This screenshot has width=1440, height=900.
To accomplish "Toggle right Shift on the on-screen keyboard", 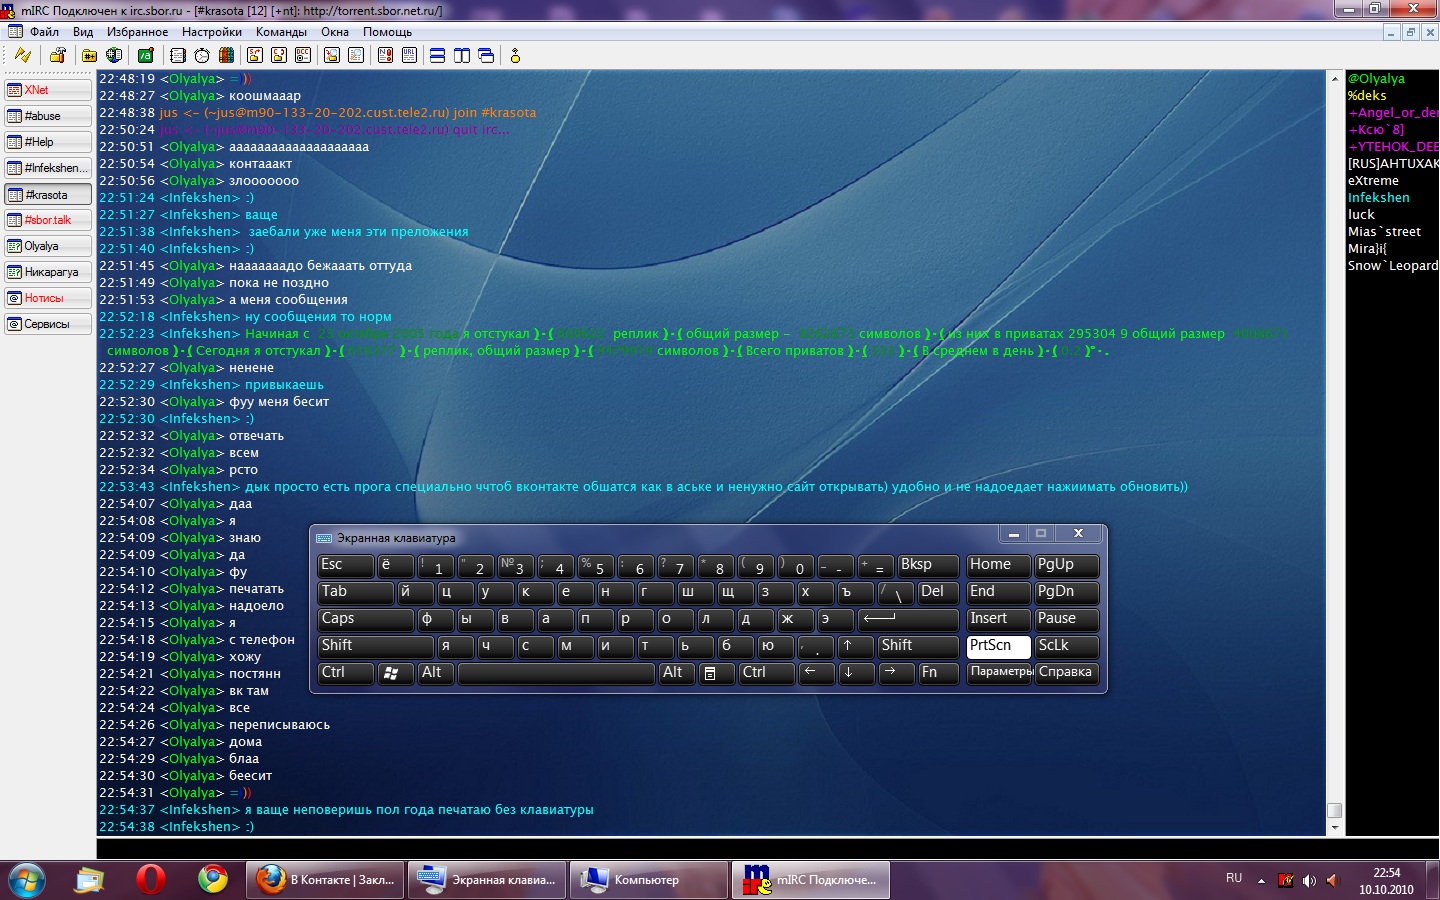I will pos(917,646).
